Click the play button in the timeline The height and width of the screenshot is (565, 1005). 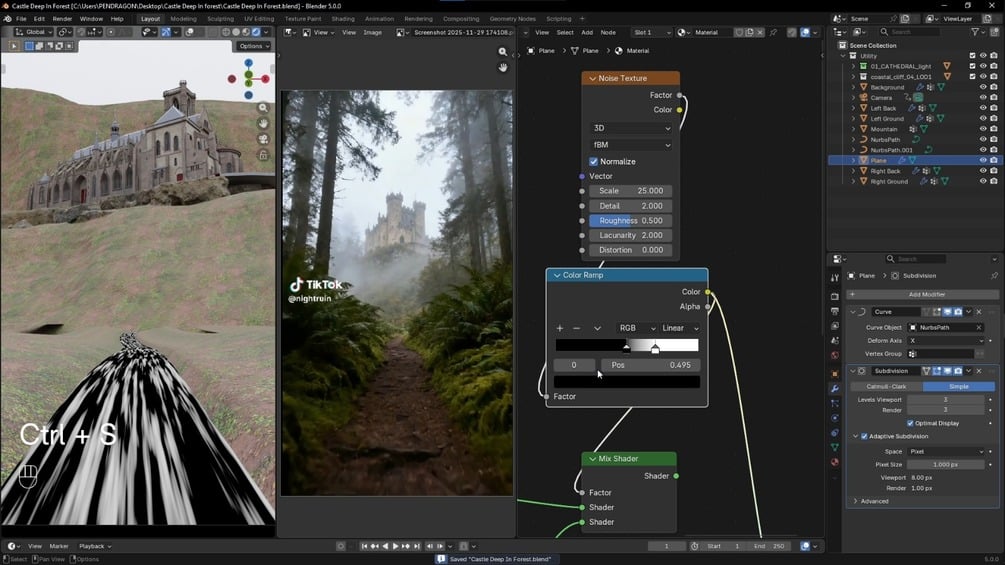[395, 546]
